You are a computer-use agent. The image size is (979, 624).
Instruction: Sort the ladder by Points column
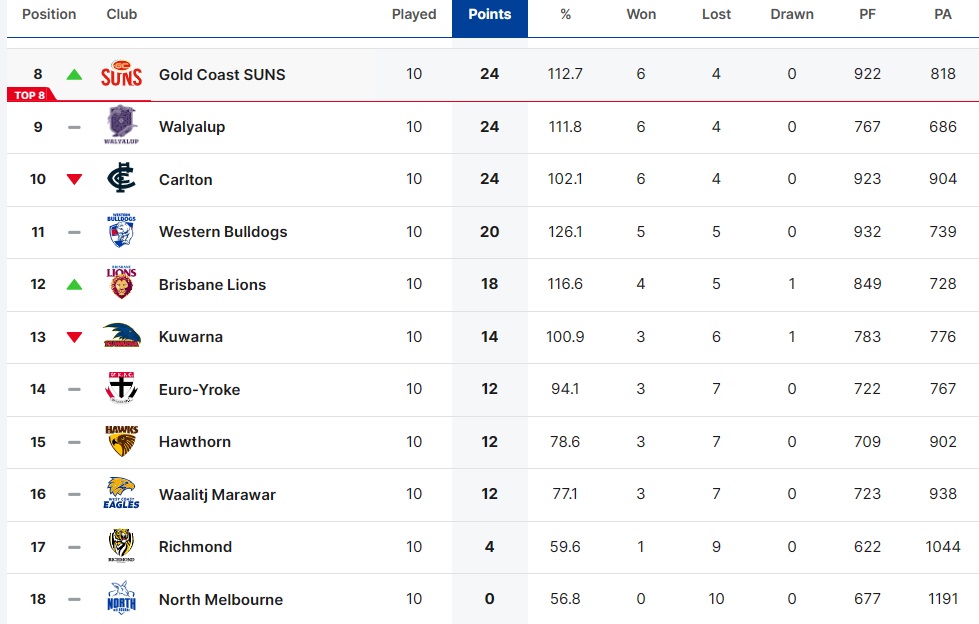pos(489,14)
